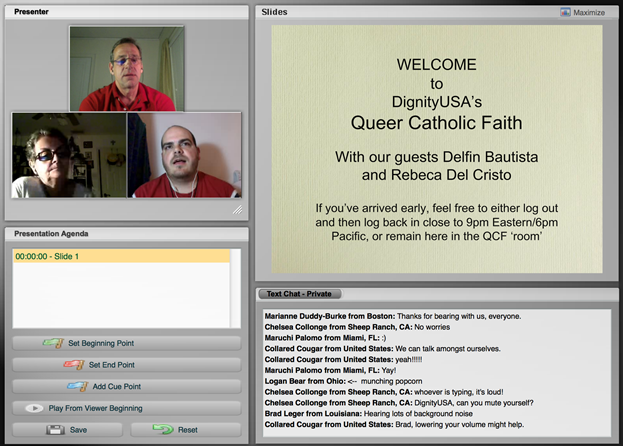Click the green arrow Reset icon
623x446 pixels.
(x=162, y=429)
